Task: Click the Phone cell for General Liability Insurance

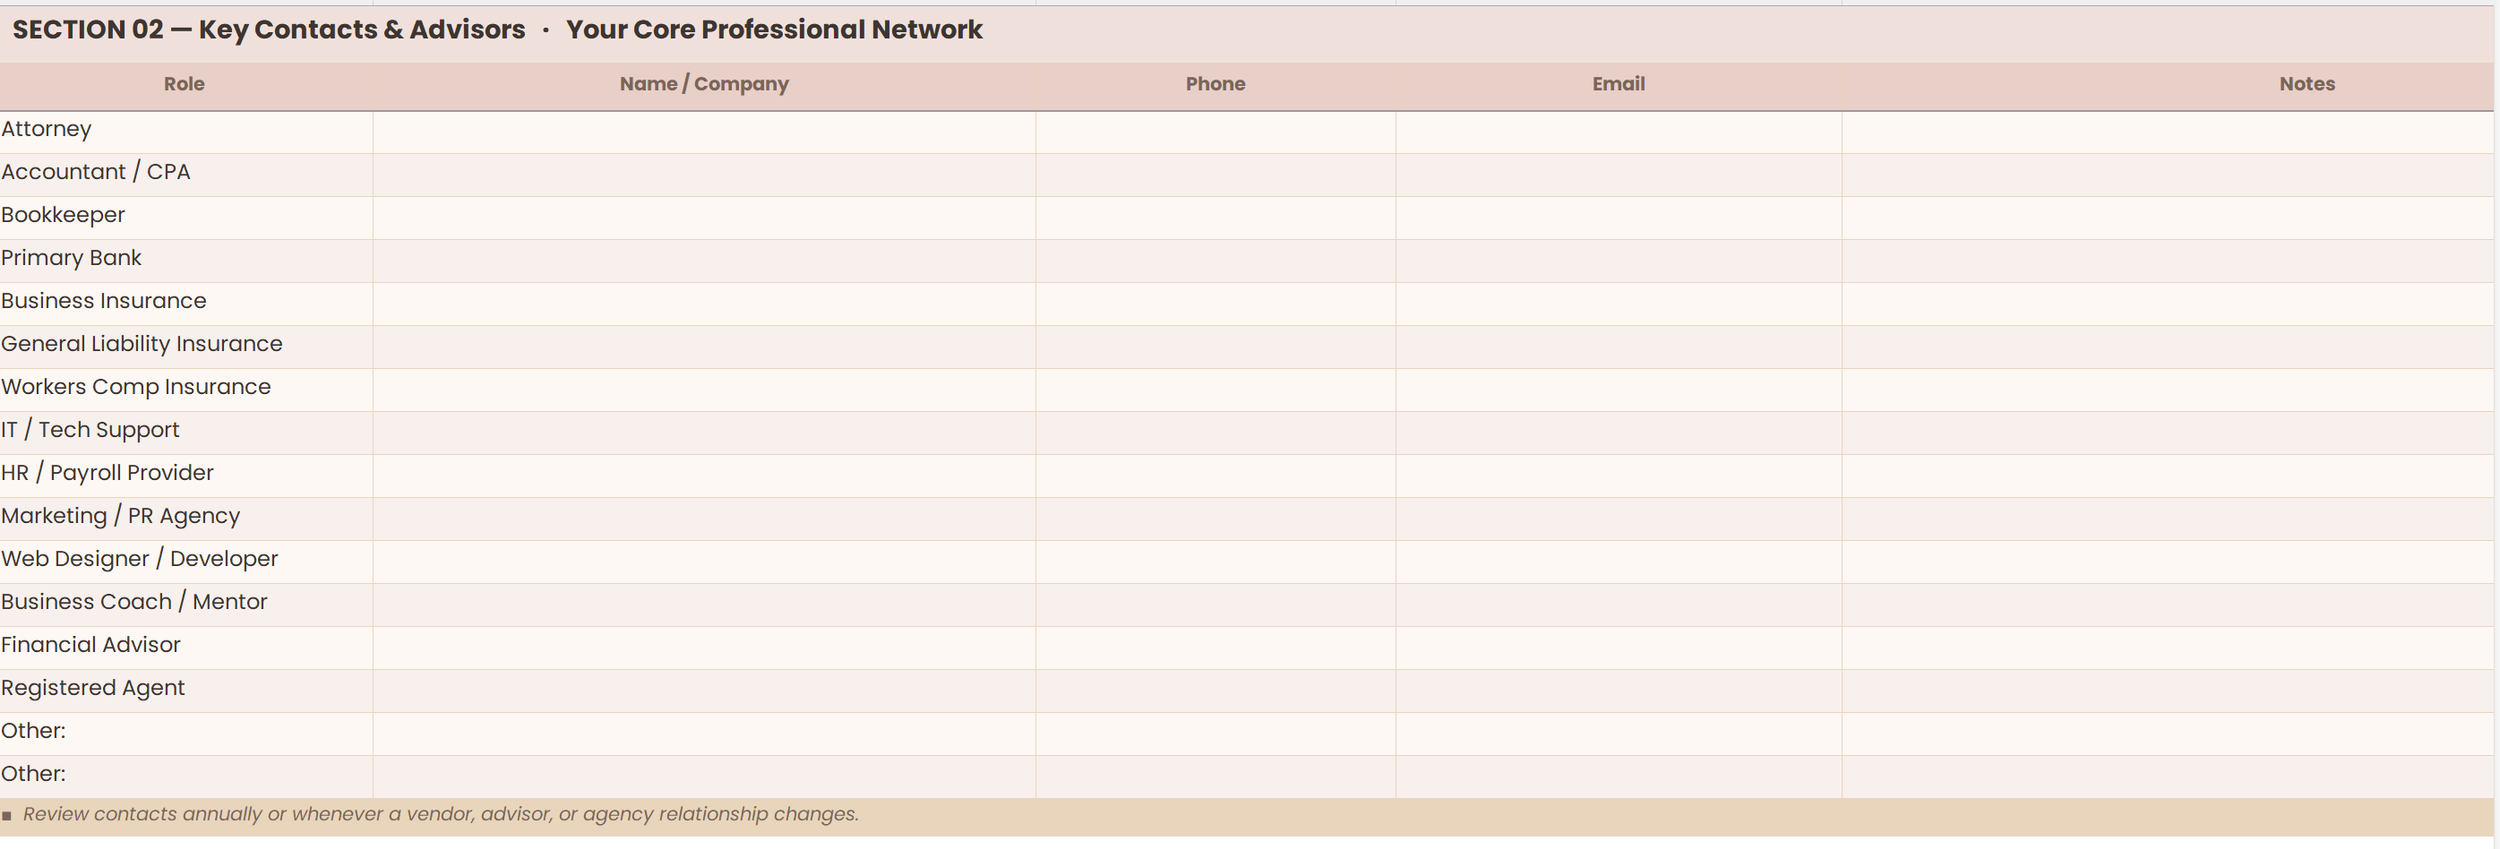Action: 1216,347
